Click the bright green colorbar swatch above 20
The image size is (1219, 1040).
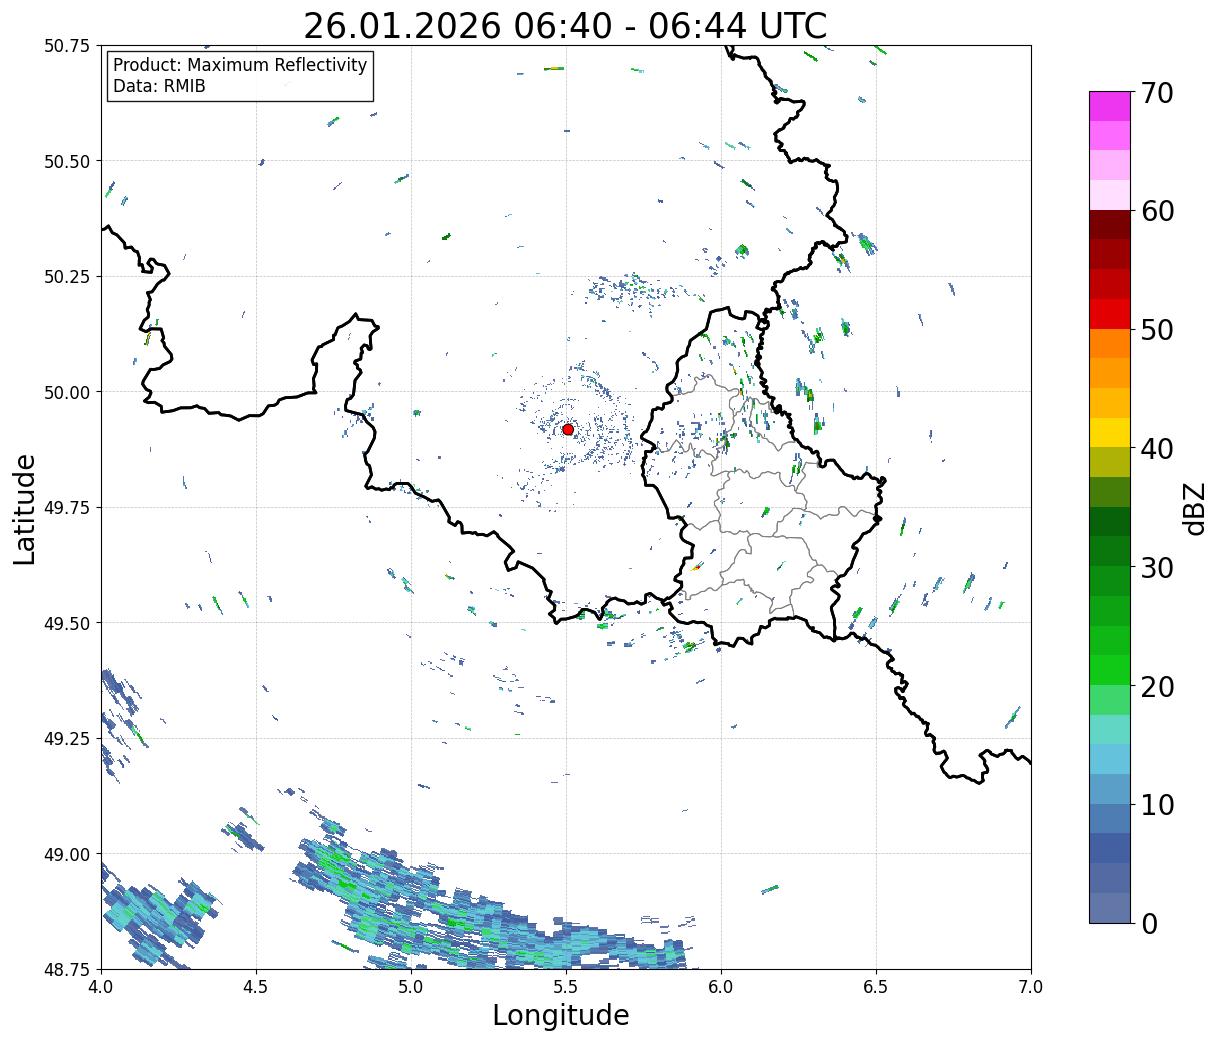click(x=1110, y=670)
